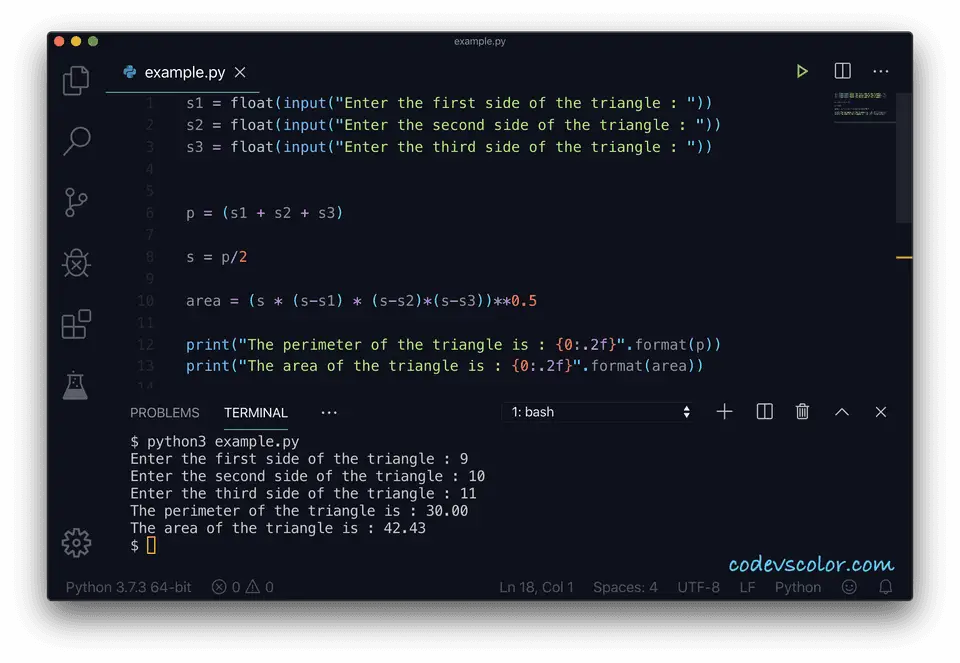Image resolution: width=960 pixels, height=663 pixels.
Task: Change end of line via LF
Action: 747,587
